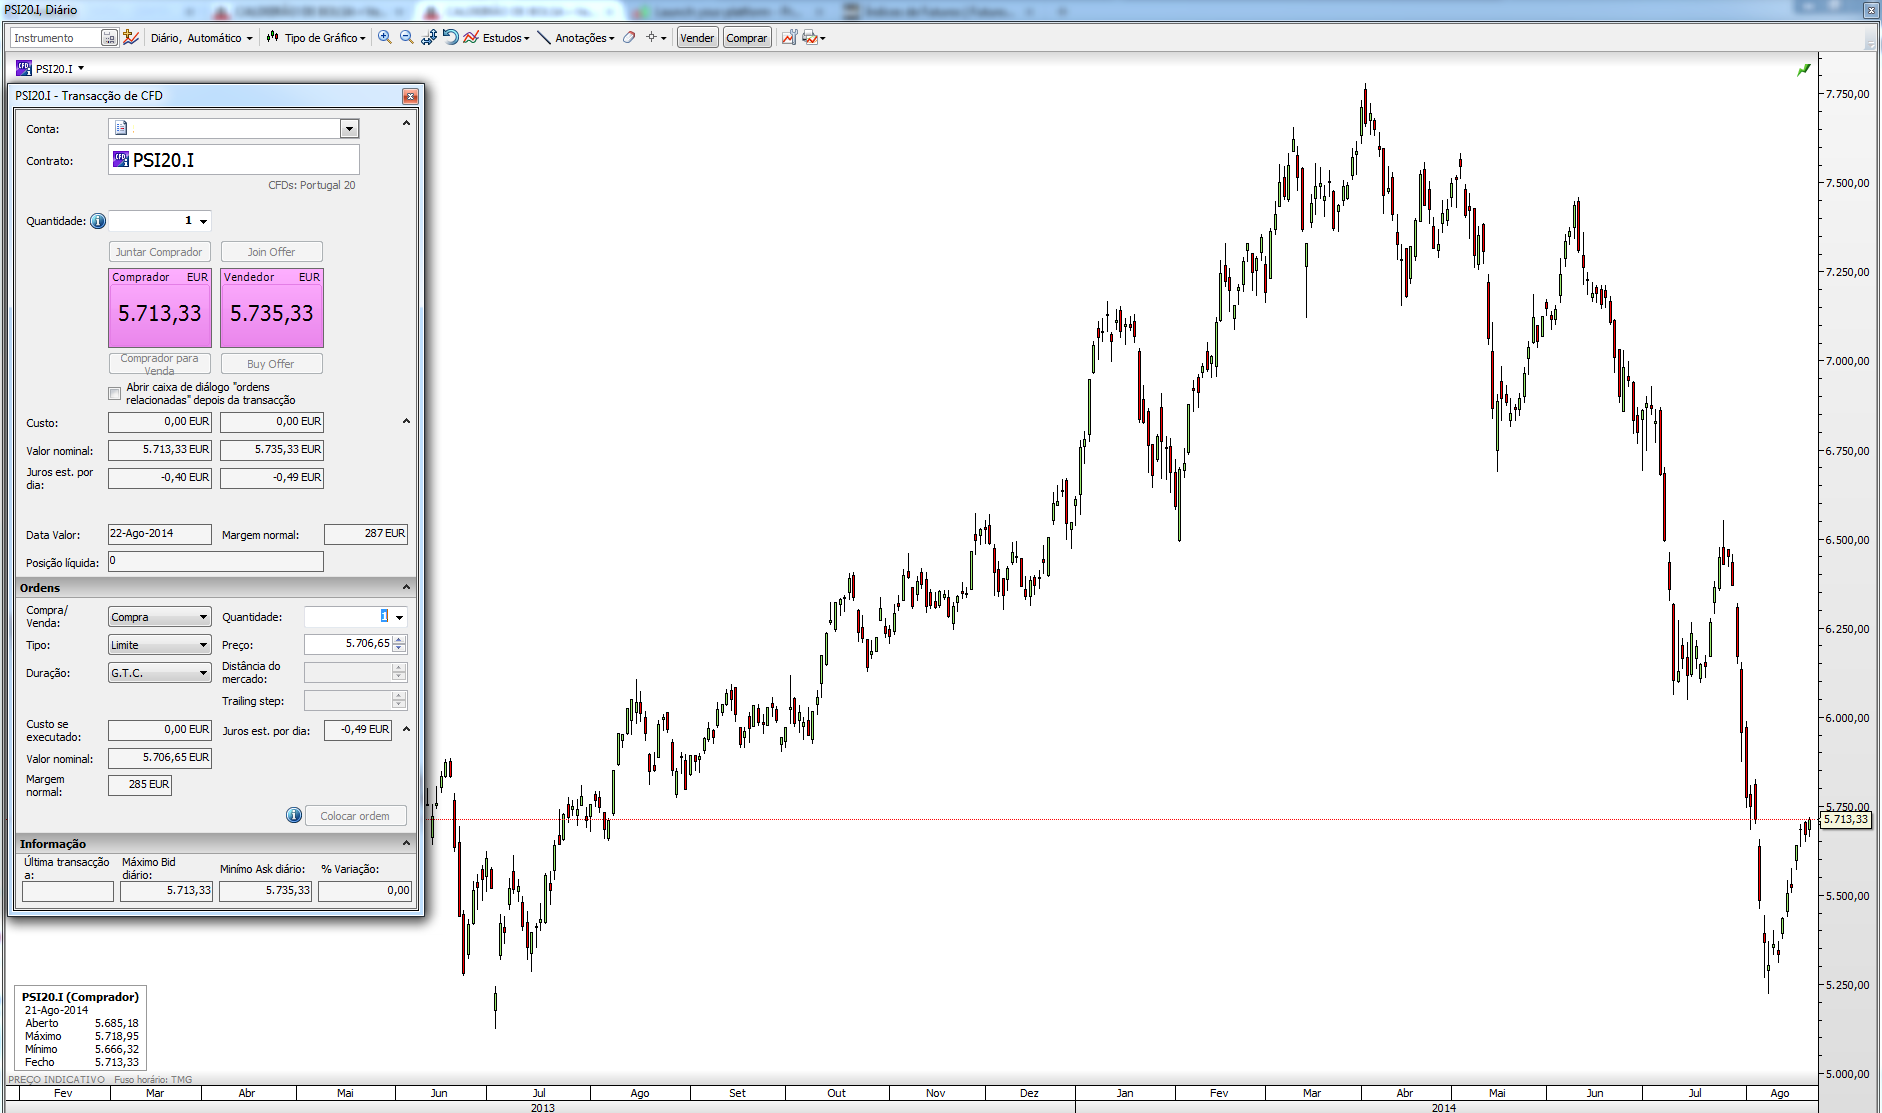Open the Anotações menu
Screen dimensions: 1882x1113
click(x=577, y=38)
